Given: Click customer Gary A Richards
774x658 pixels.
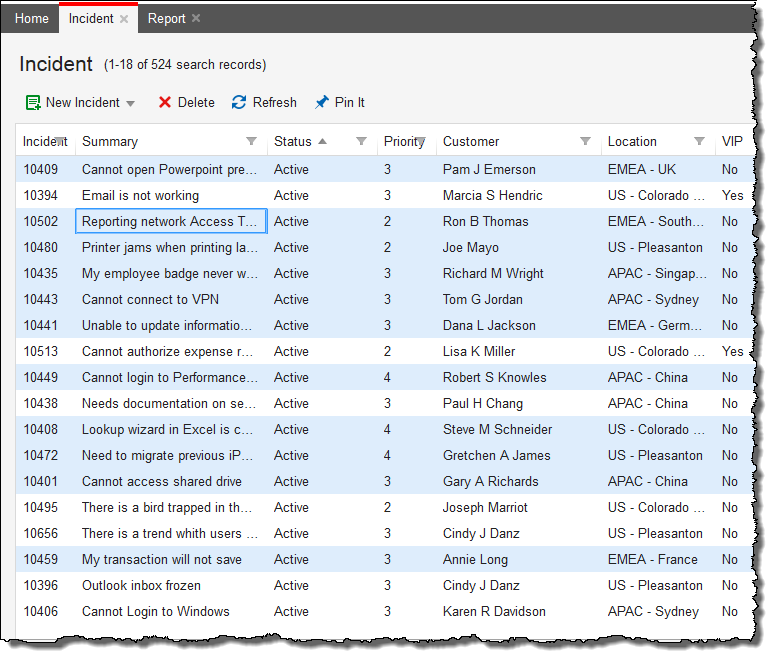Looking at the screenshot, I should 491,482.
